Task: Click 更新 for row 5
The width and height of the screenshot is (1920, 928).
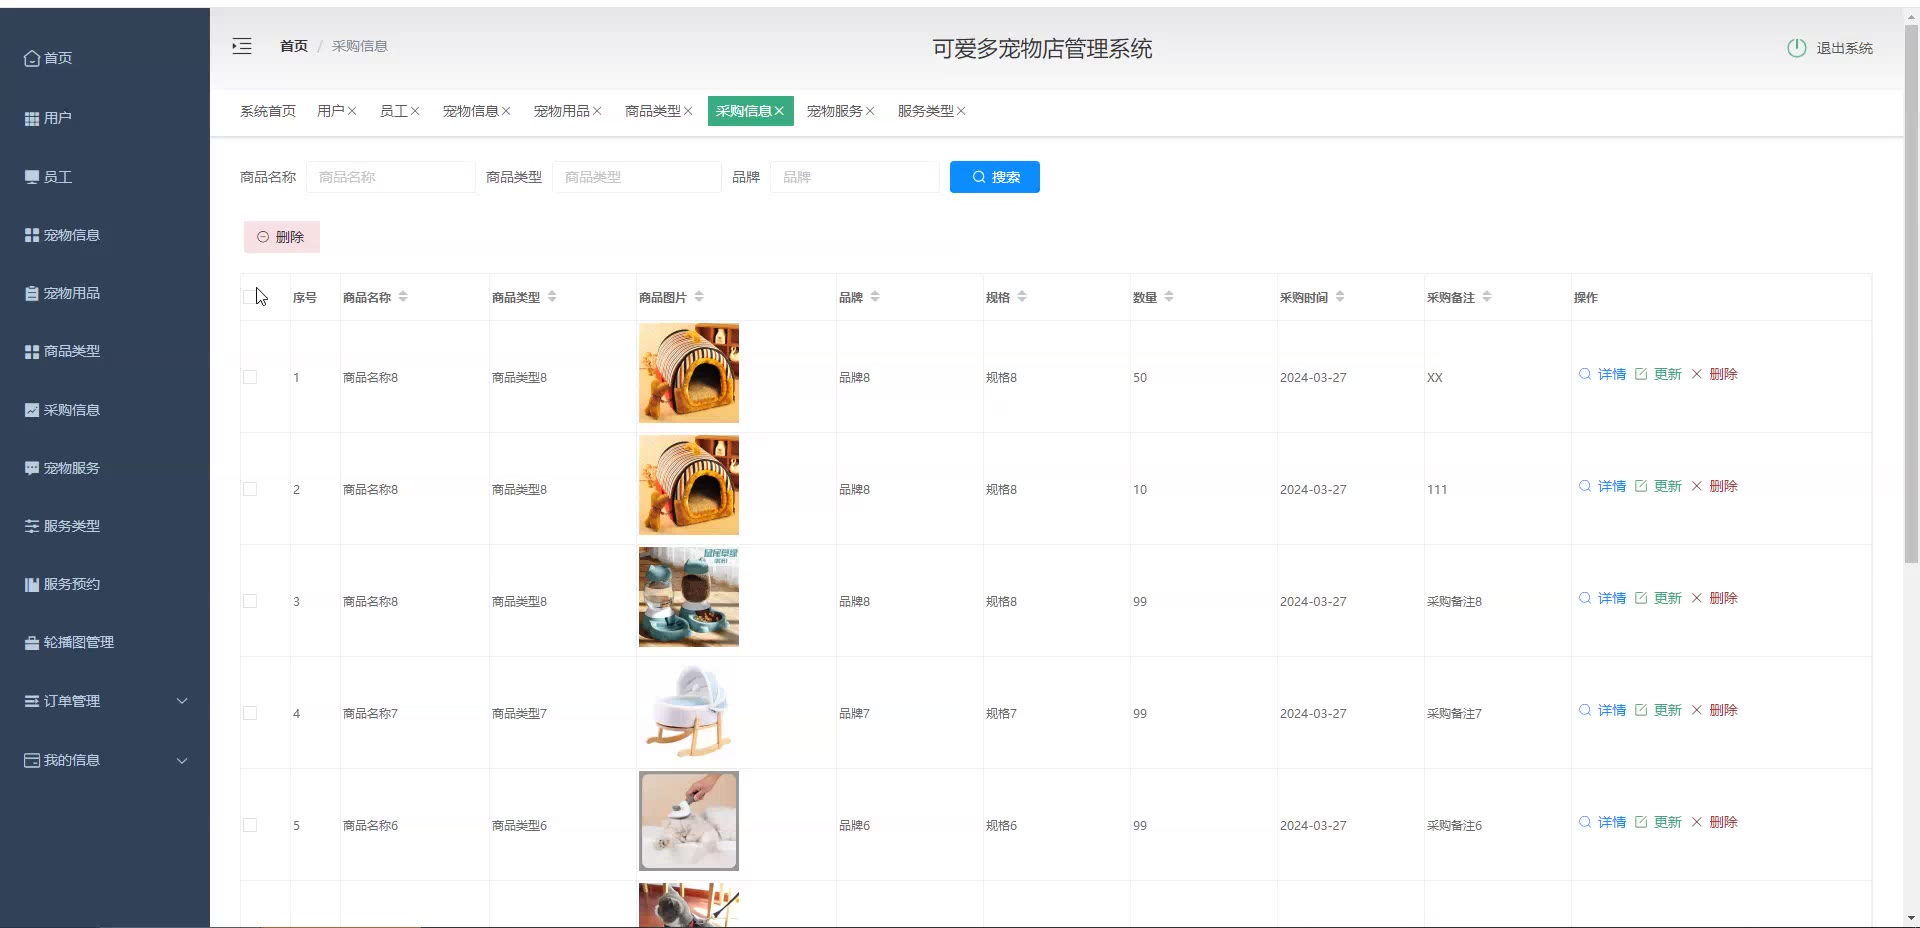Action: 1658,822
